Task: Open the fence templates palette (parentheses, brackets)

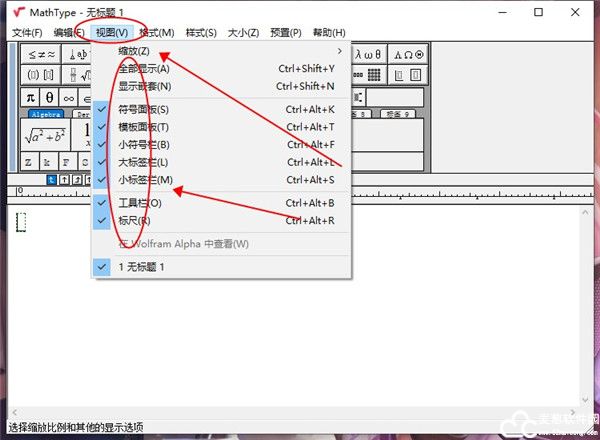Action: coord(41,75)
